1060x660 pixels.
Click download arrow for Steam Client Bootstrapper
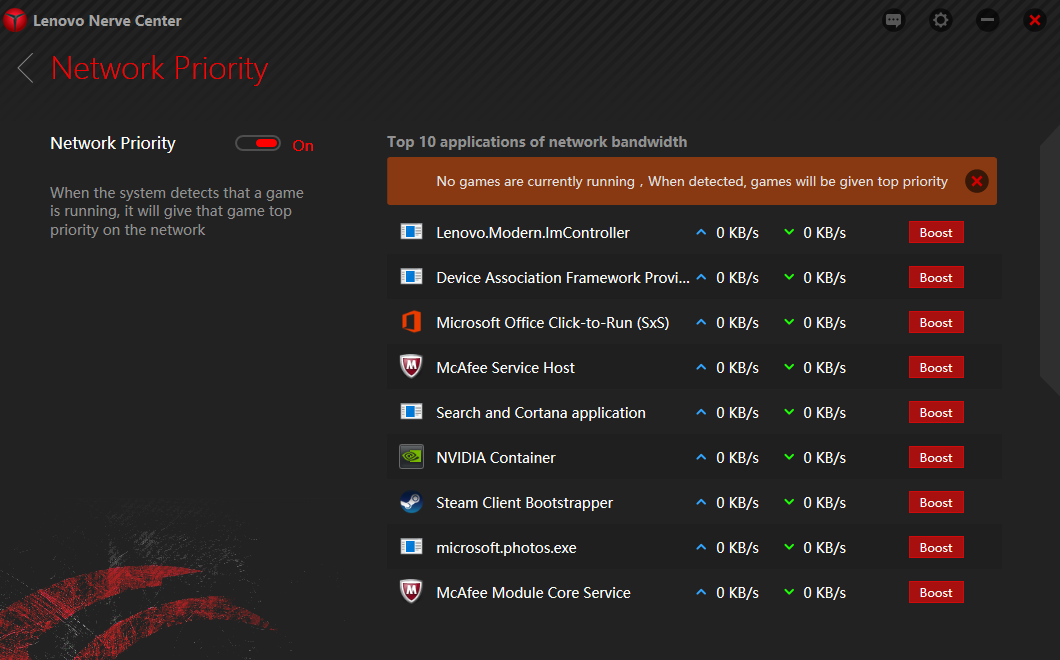(x=789, y=502)
